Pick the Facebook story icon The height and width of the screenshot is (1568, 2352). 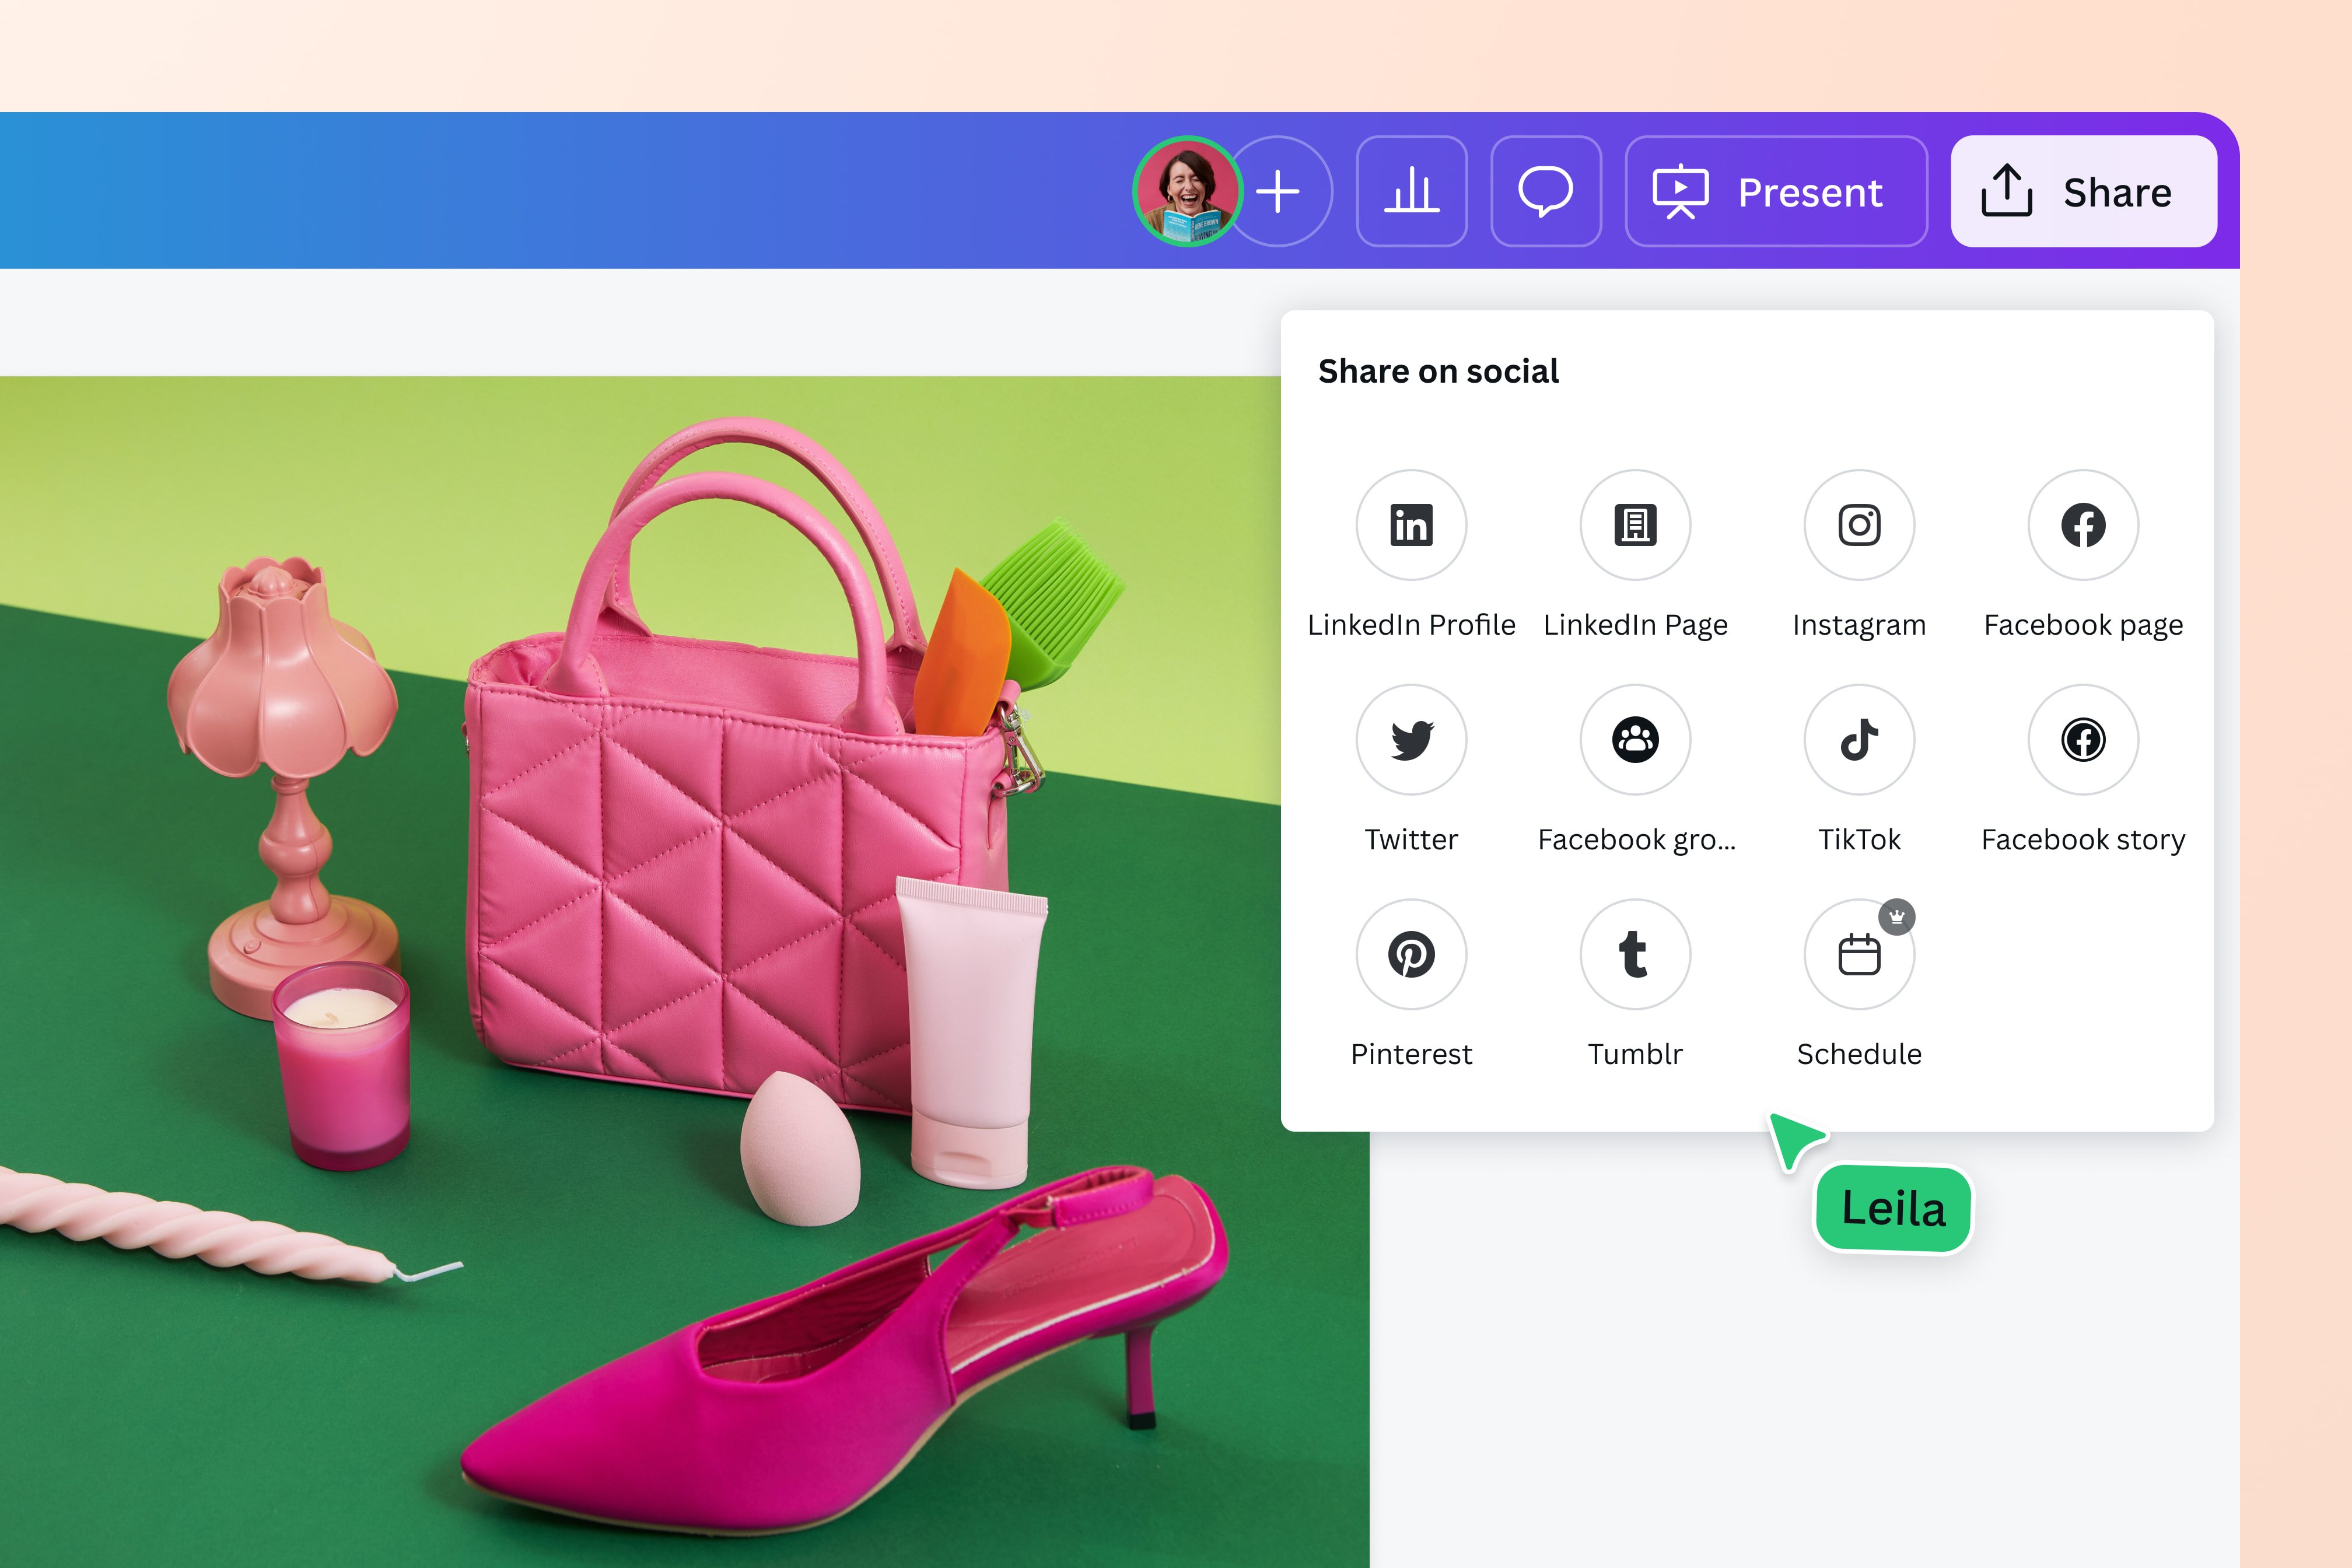(2083, 740)
